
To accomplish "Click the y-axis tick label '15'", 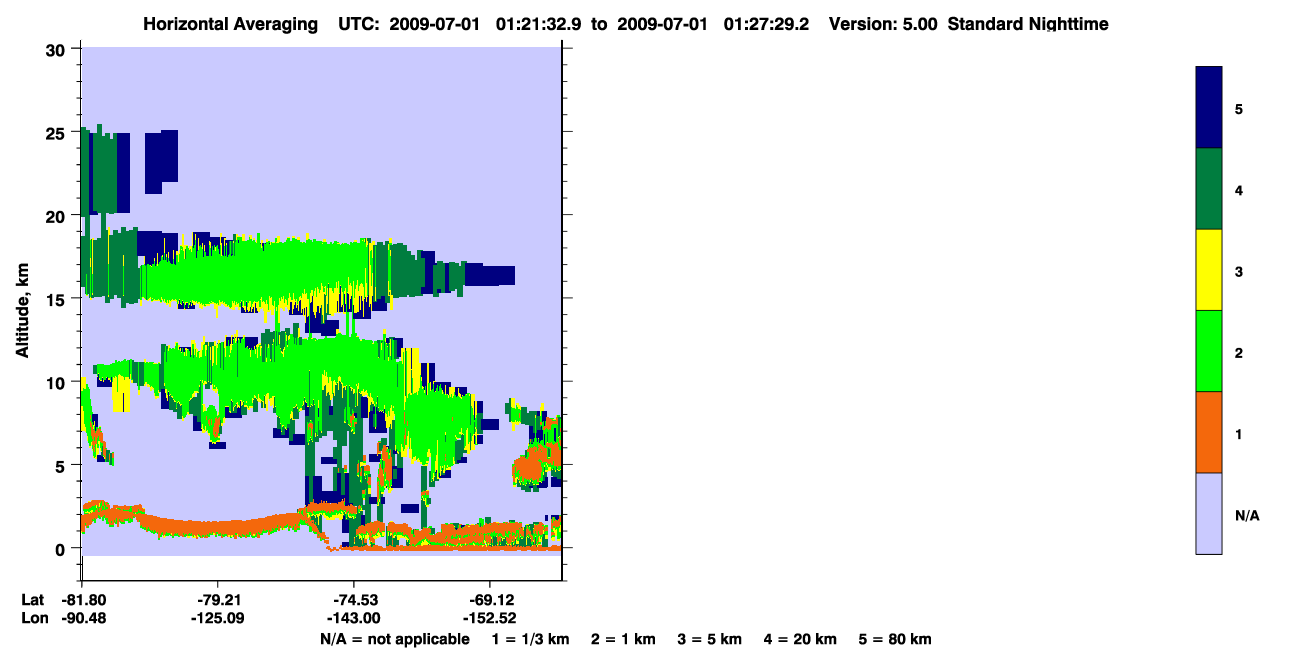I will point(56,299).
